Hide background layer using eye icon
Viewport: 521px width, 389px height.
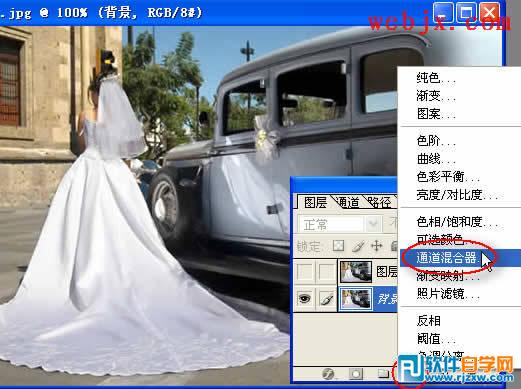304,299
